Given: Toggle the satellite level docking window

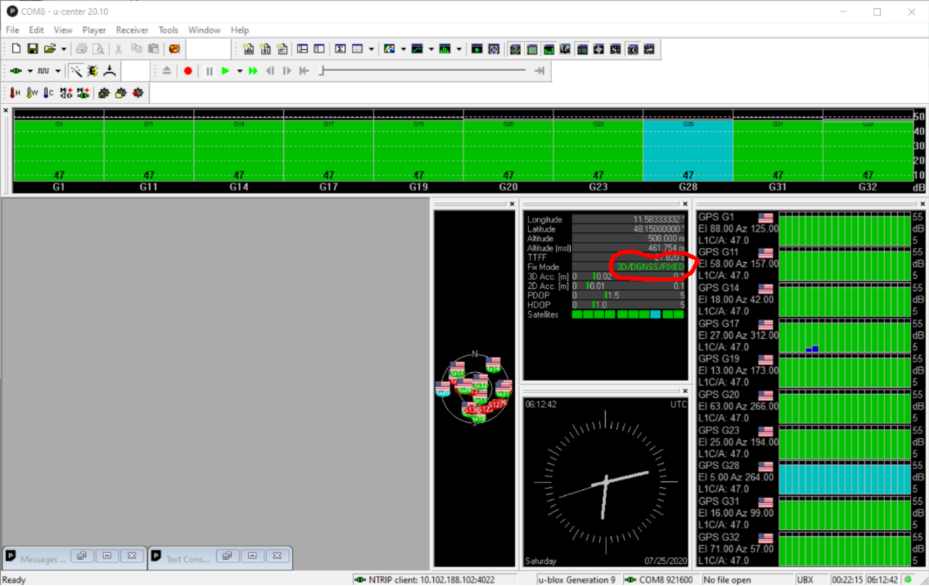Looking at the screenshot, I should 549,49.
